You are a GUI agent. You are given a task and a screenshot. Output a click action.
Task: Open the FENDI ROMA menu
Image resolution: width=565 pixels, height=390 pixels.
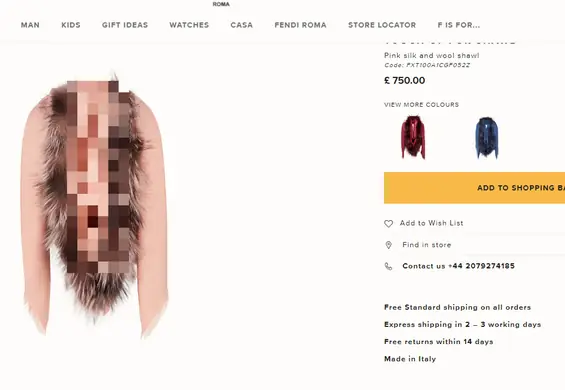(x=301, y=25)
